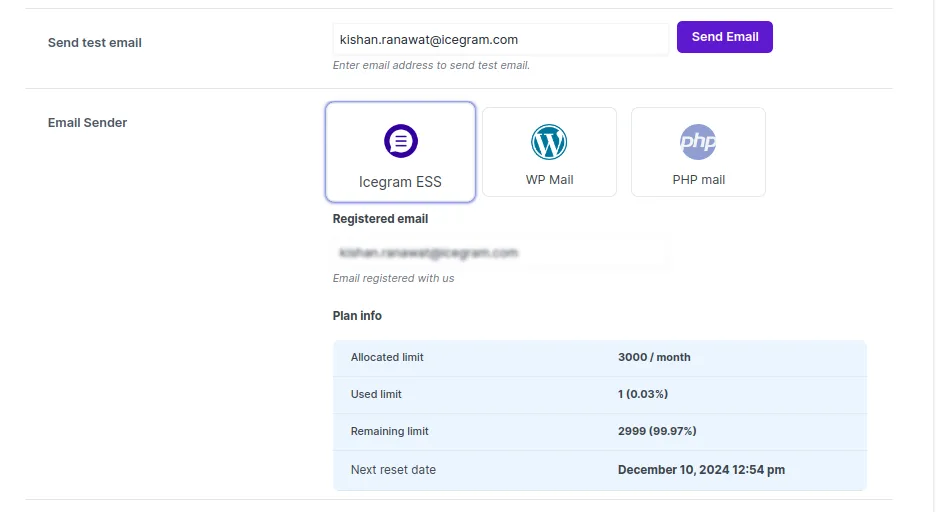Click the WordPress logo icon
This screenshot has height=512, width=943.
point(549,142)
